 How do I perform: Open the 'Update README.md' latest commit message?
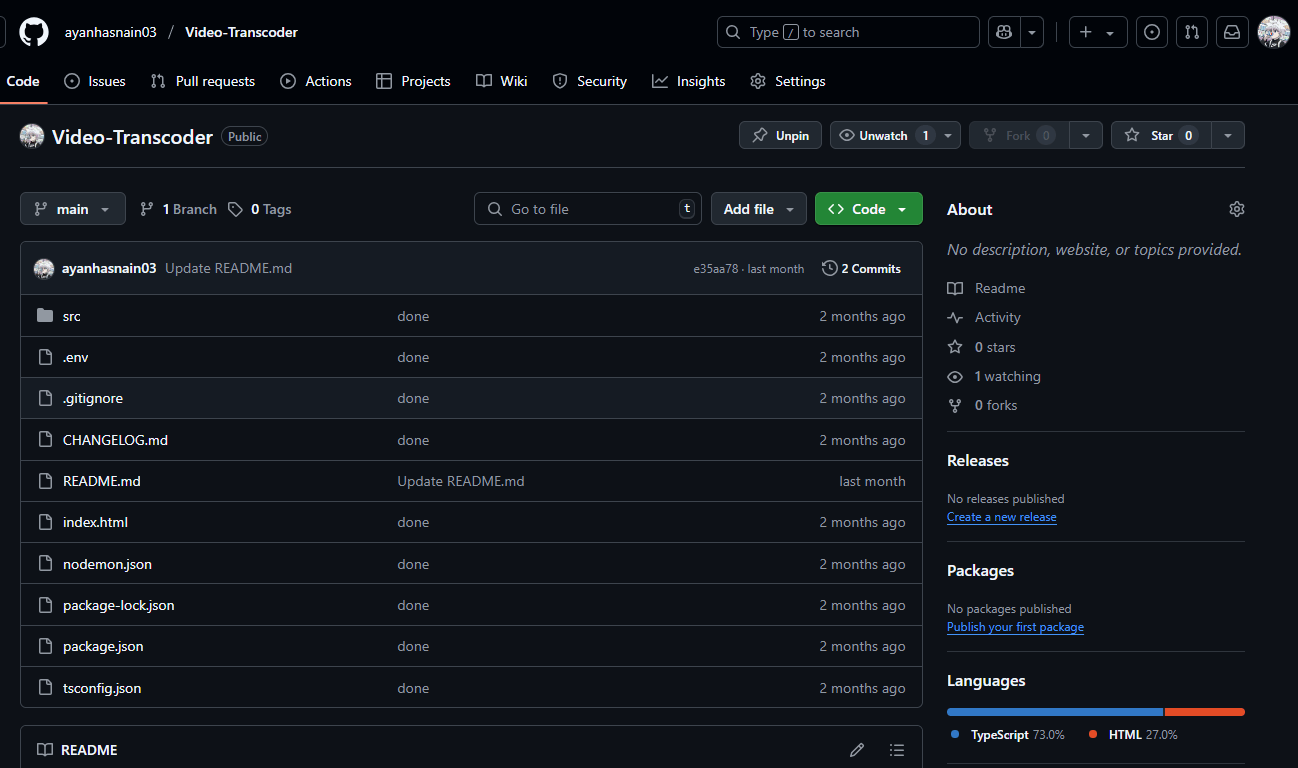coord(228,268)
